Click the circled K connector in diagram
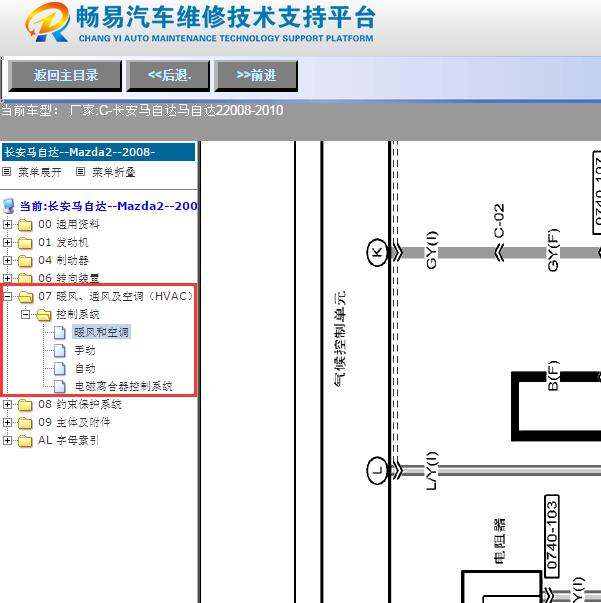The image size is (601, 603). click(x=377, y=253)
